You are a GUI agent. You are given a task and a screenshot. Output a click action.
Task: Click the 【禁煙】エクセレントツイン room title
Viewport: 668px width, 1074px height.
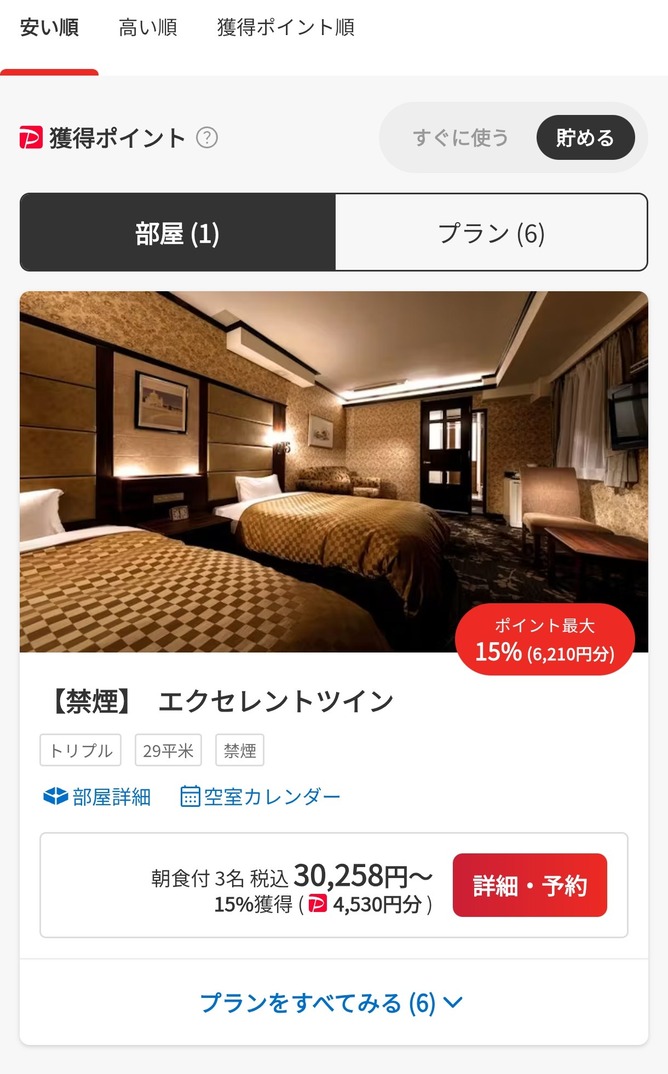222,701
